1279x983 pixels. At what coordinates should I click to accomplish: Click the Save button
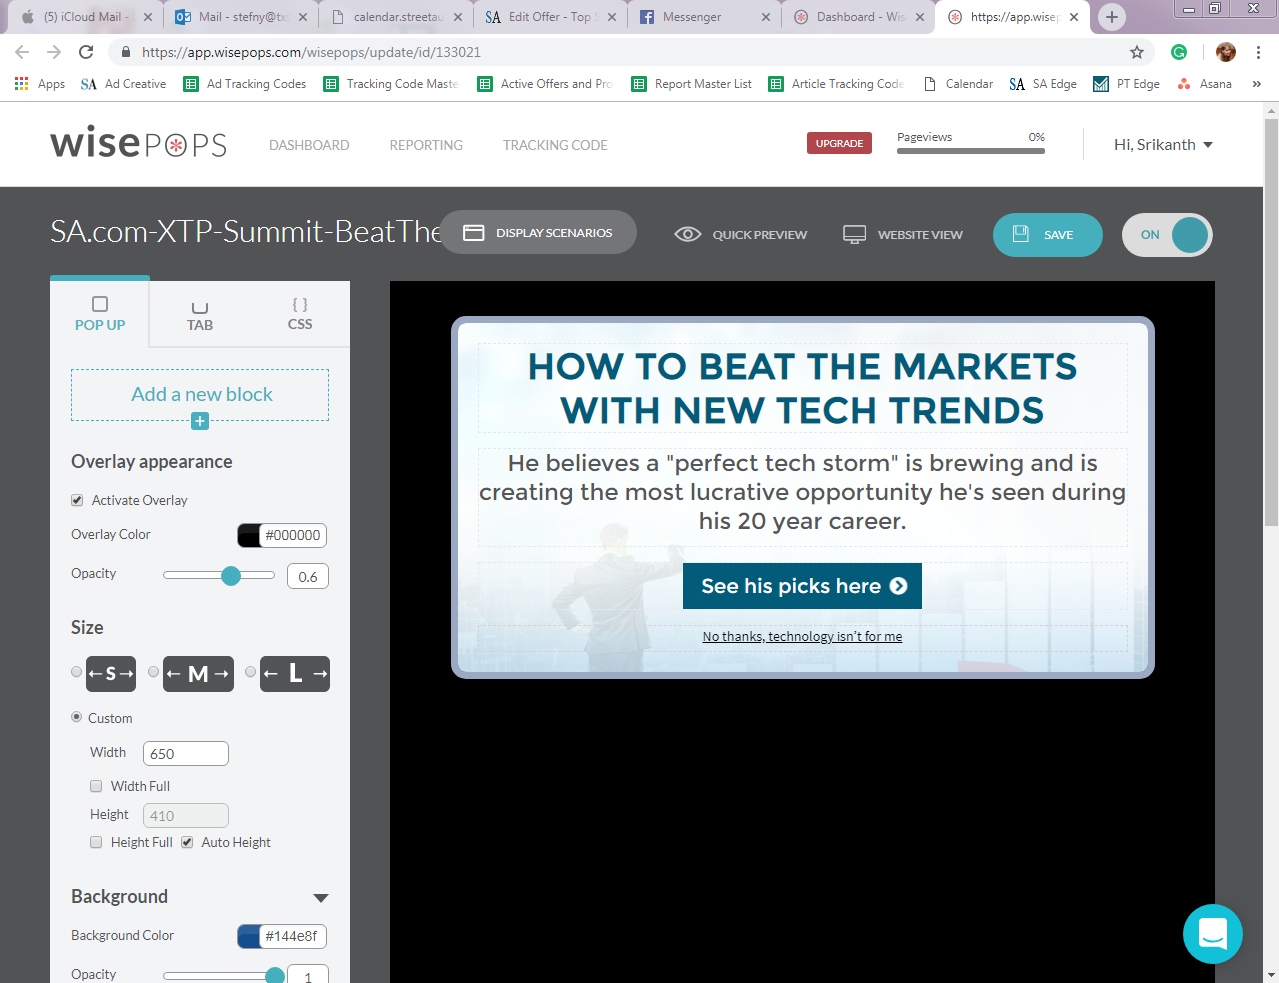point(1047,235)
